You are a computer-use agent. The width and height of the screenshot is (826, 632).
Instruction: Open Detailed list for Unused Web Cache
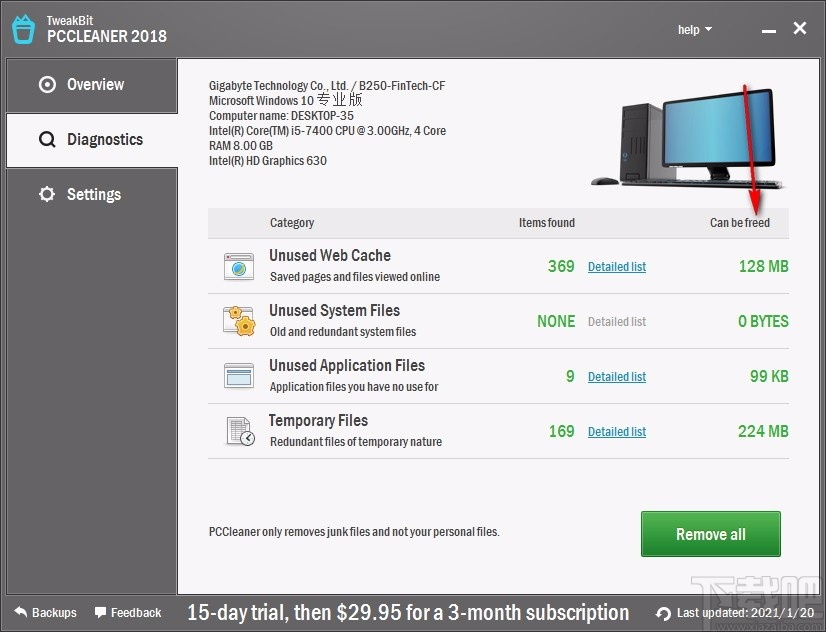(x=616, y=267)
